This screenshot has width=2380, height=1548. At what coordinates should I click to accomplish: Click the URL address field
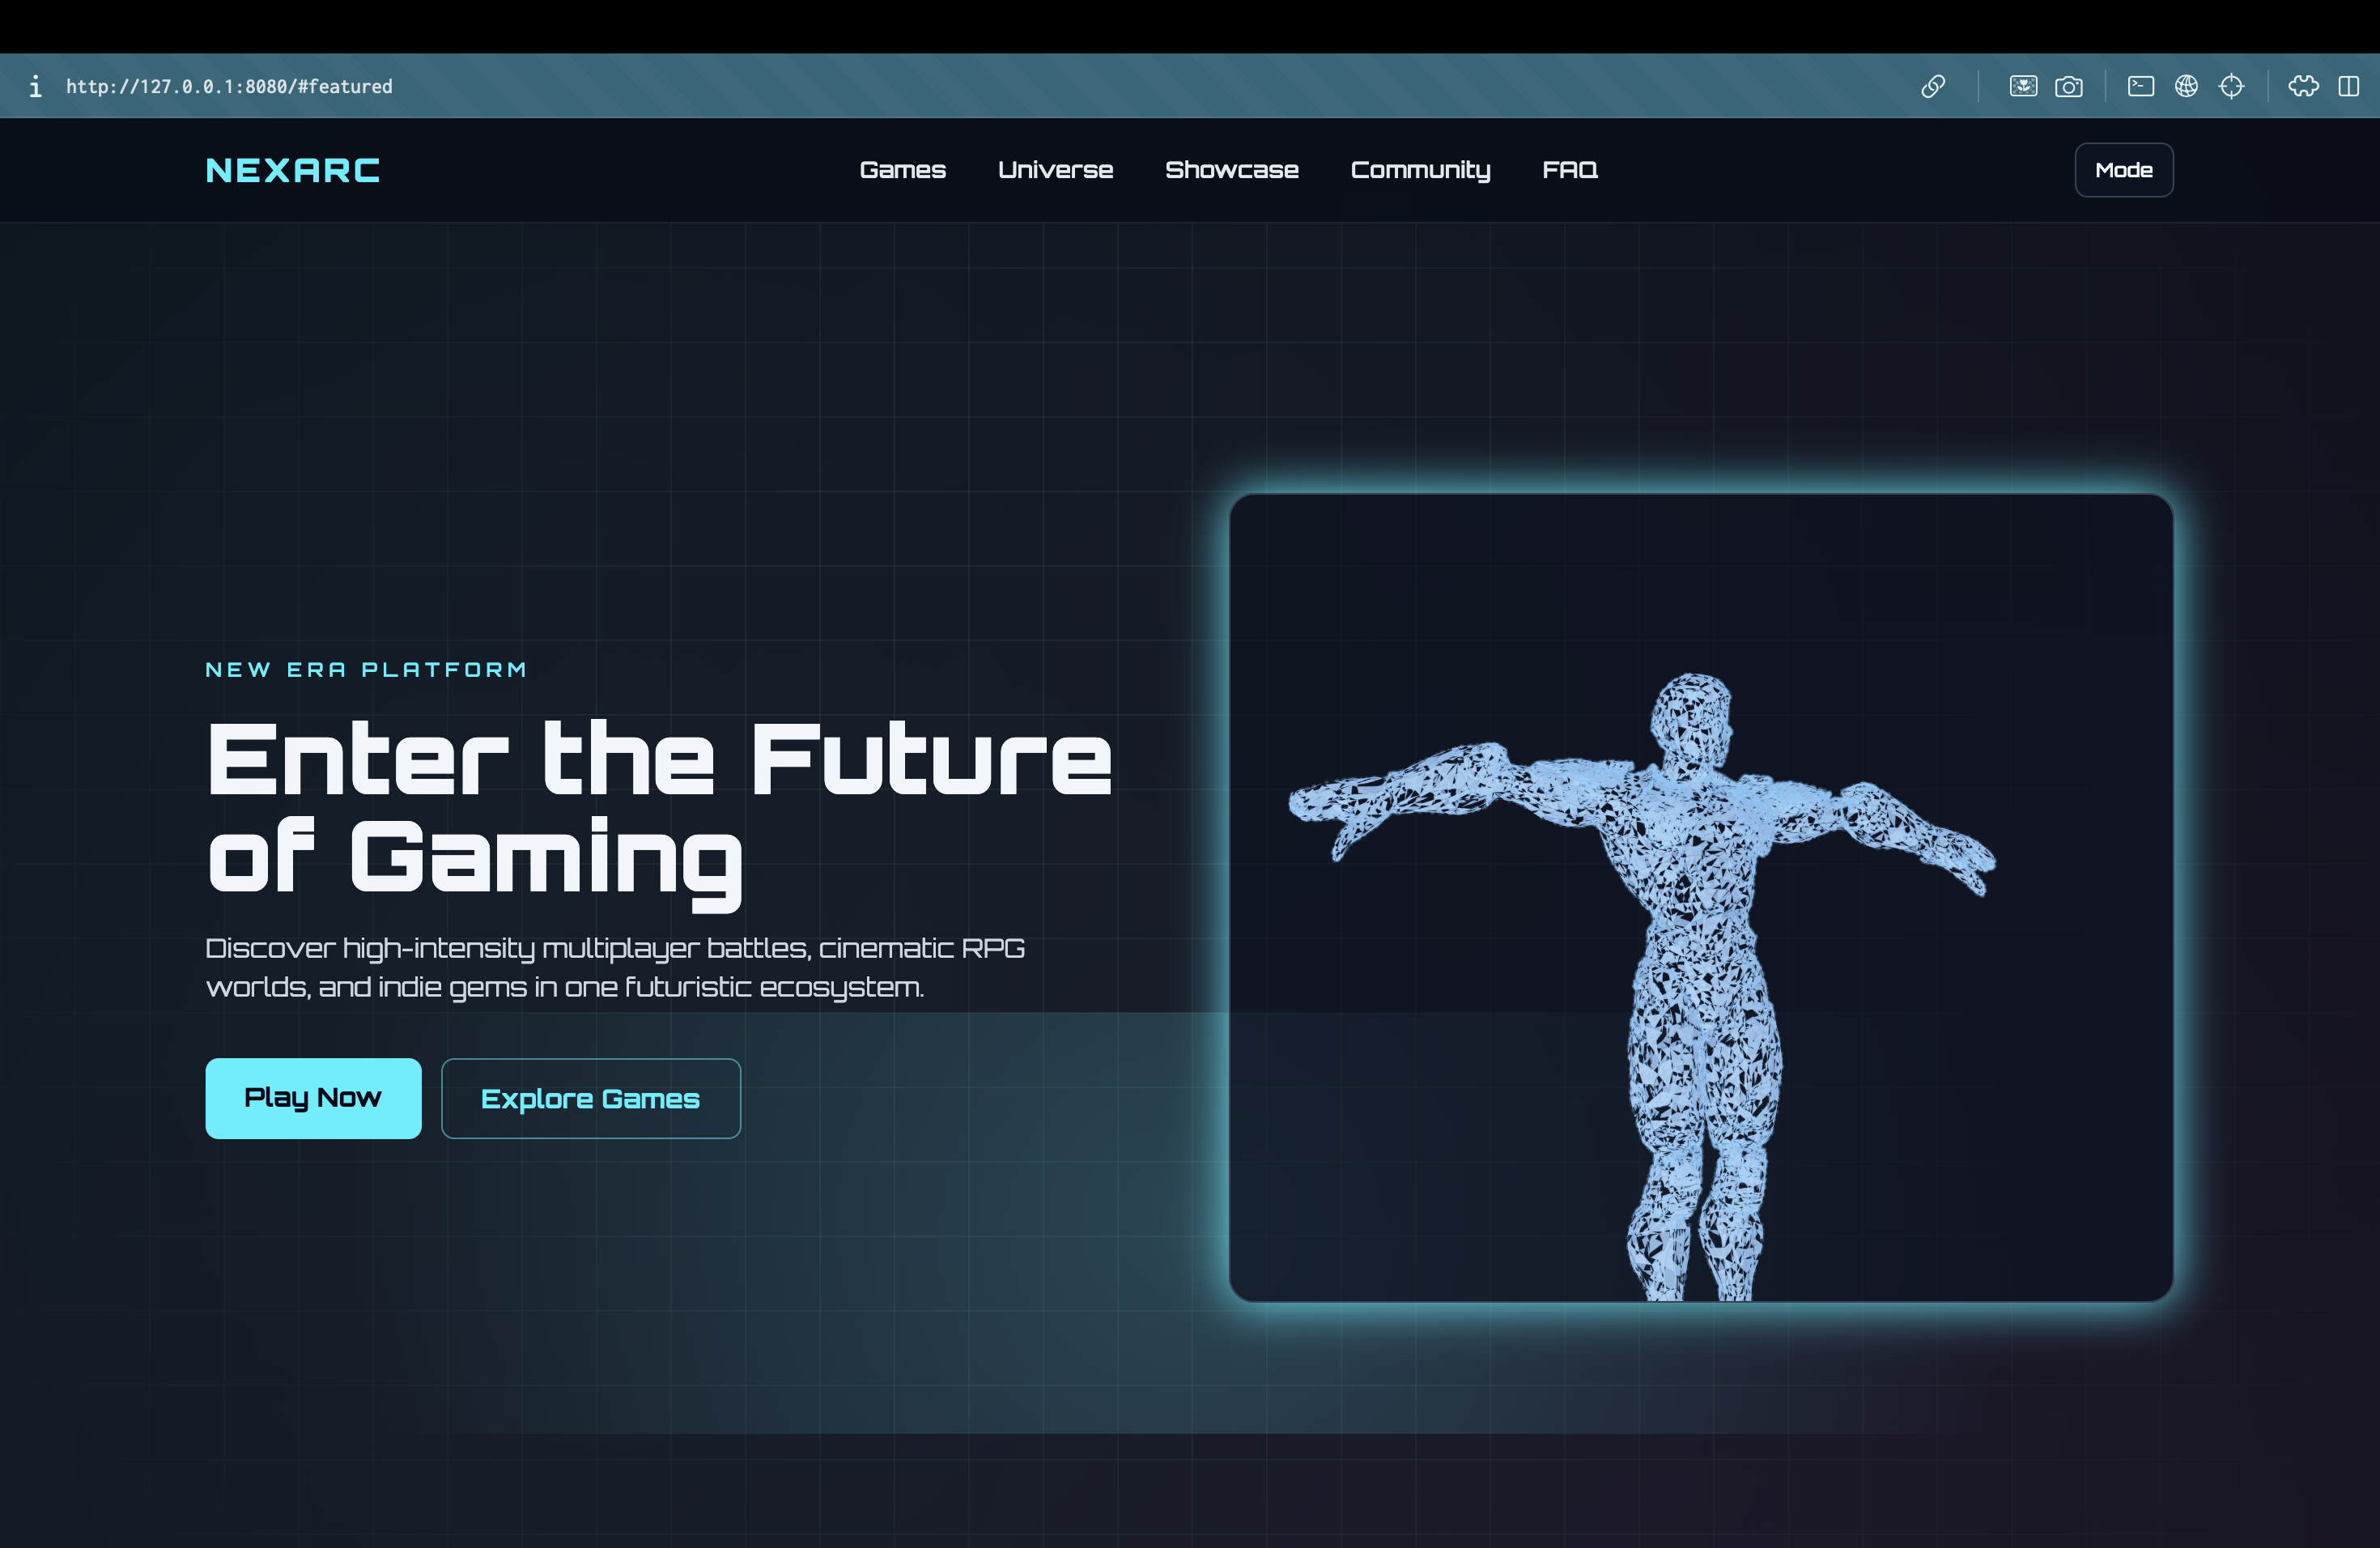[x=229, y=86]
